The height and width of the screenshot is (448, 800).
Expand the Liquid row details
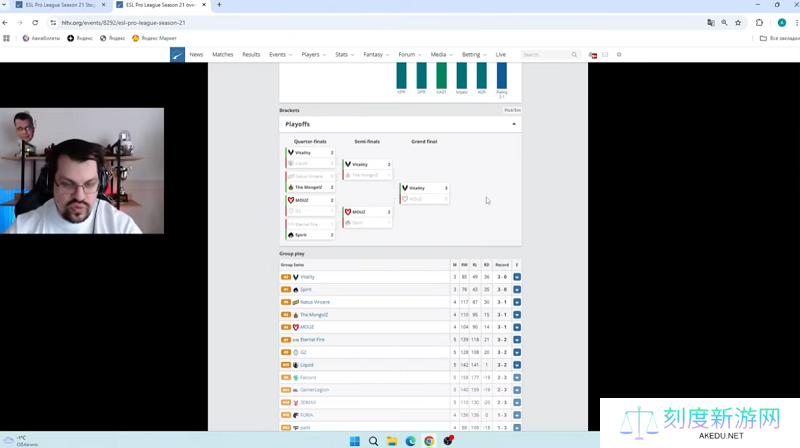click(x=517, y=365)
